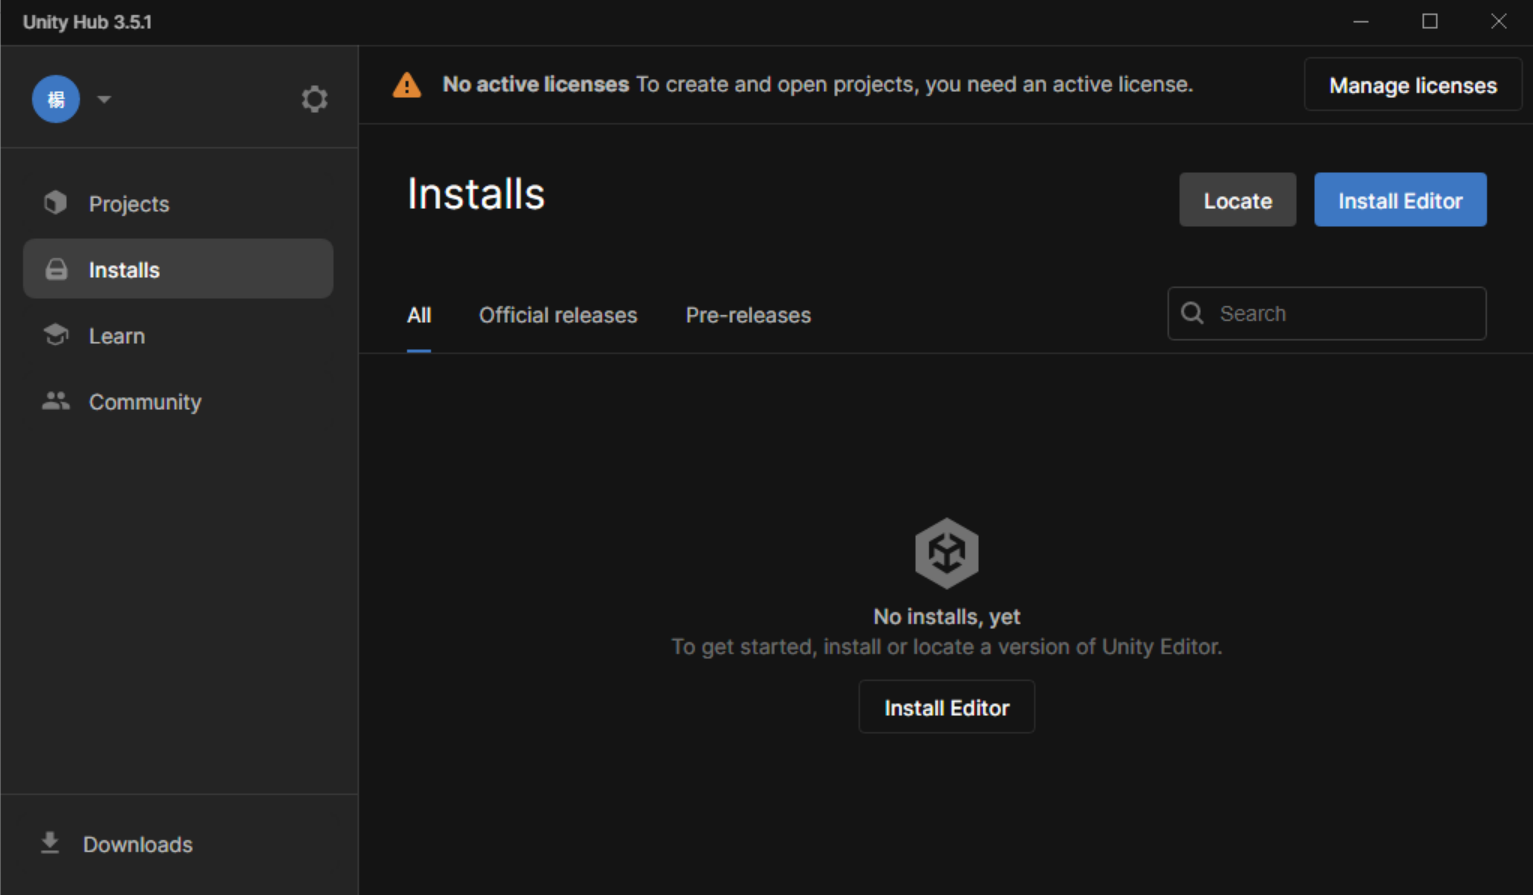The width and height of the screenshot is (1533, 895).
Task: Open the user account avatar
Action: click(56, 99)
